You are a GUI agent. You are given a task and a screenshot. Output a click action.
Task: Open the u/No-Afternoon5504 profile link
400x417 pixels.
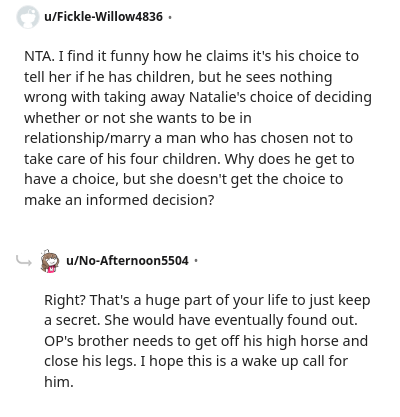pos(127,260)
